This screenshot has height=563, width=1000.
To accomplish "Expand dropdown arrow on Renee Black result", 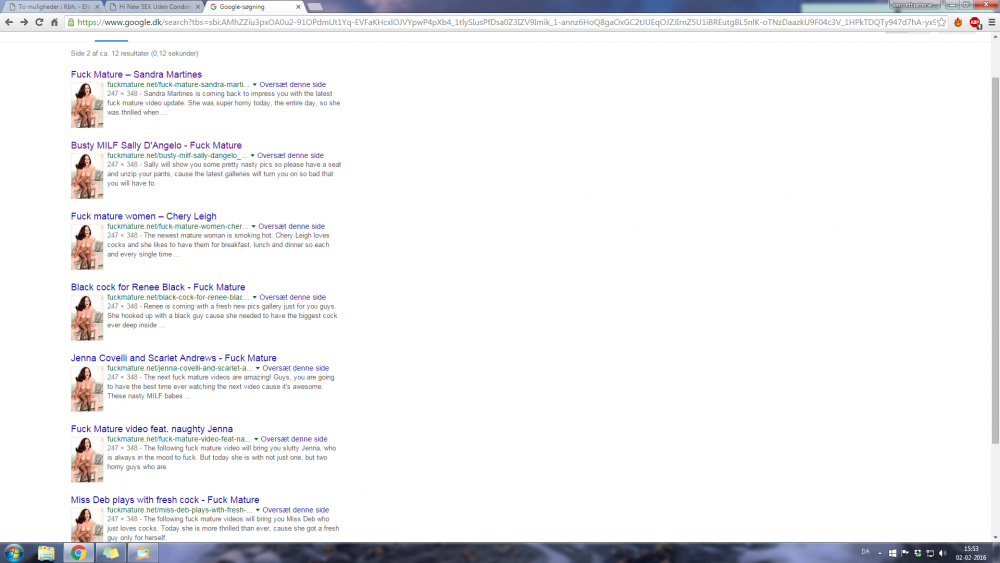I will [x=254, y=297].
